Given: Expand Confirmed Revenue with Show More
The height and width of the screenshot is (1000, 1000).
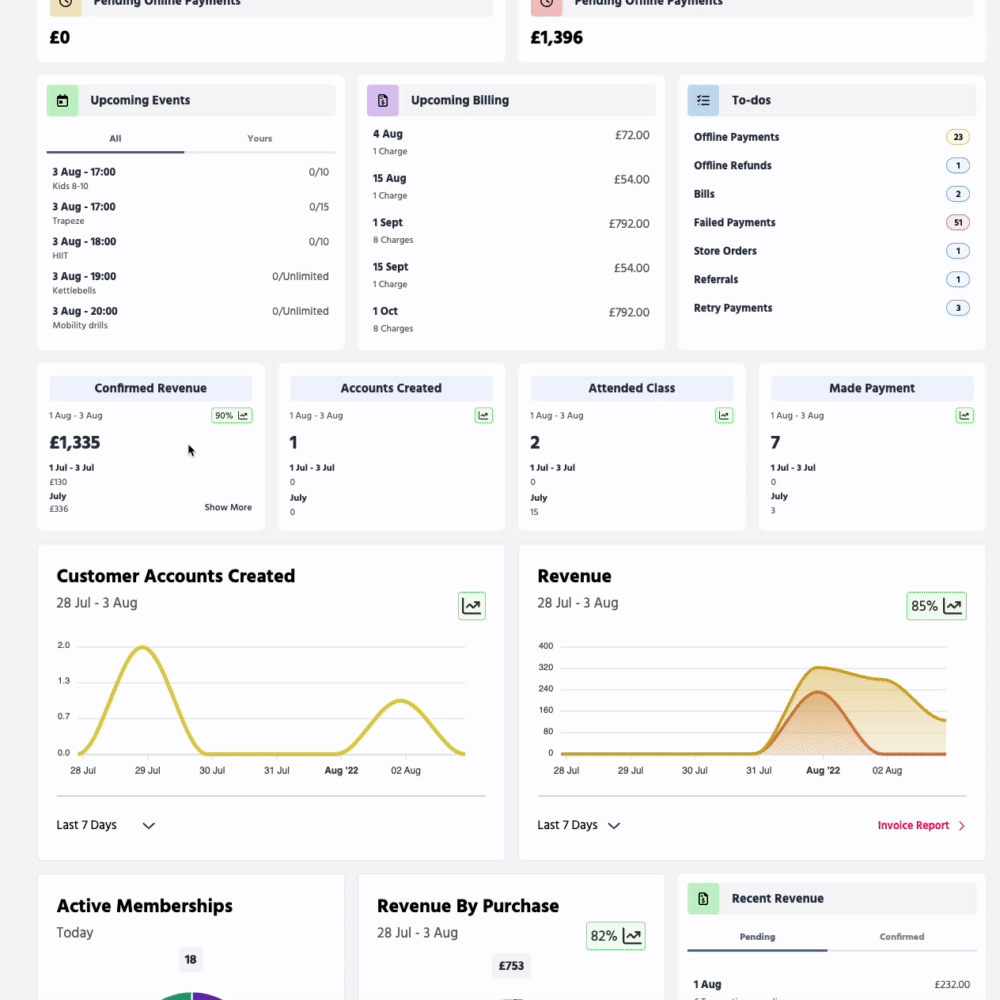Looking at the screenshot, I should click(228, 508).
